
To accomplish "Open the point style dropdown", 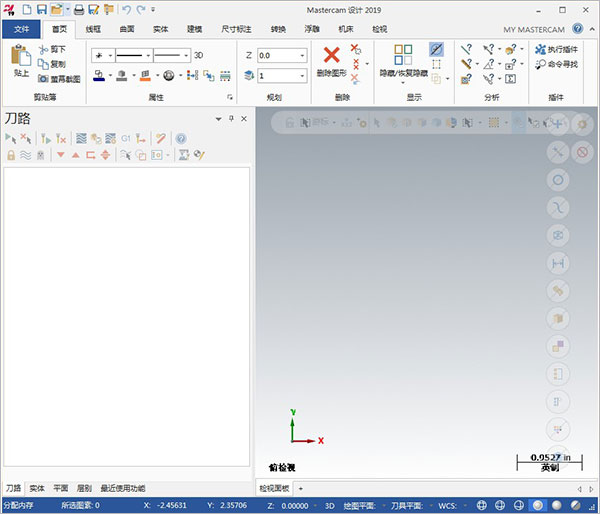I will 110,55.
